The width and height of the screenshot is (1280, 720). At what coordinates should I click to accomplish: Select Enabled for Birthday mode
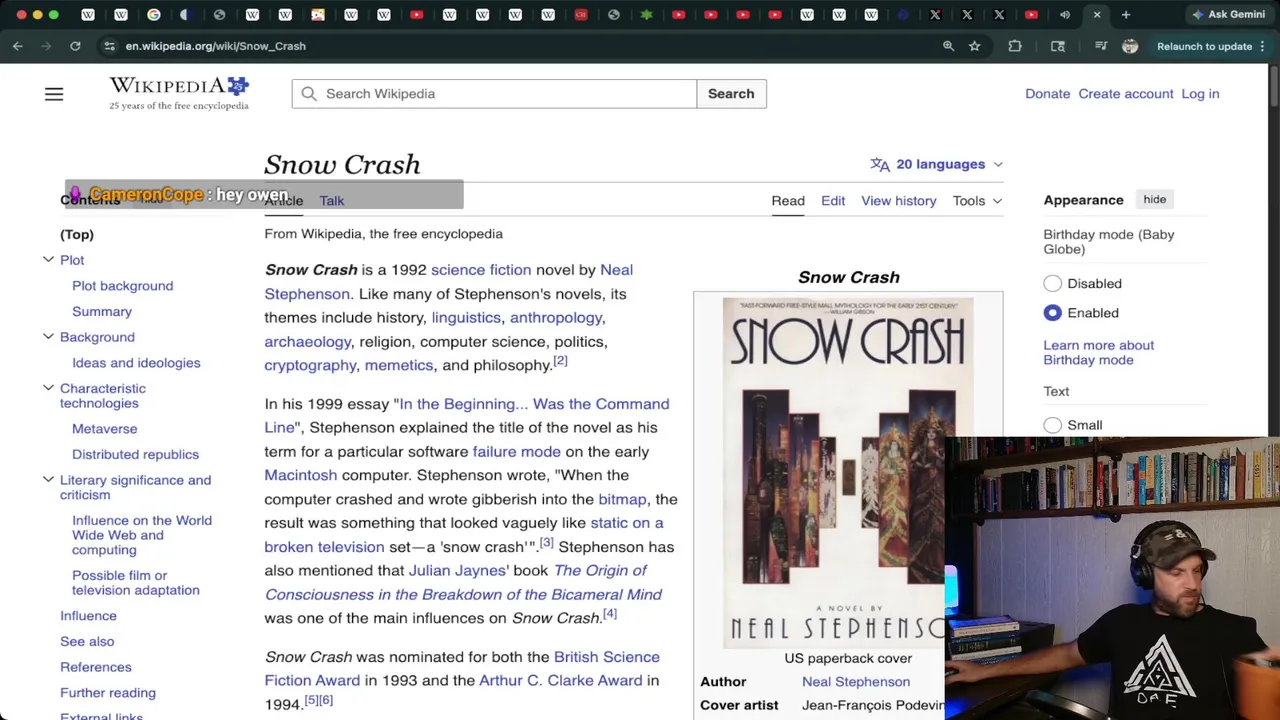(1053, 313)
